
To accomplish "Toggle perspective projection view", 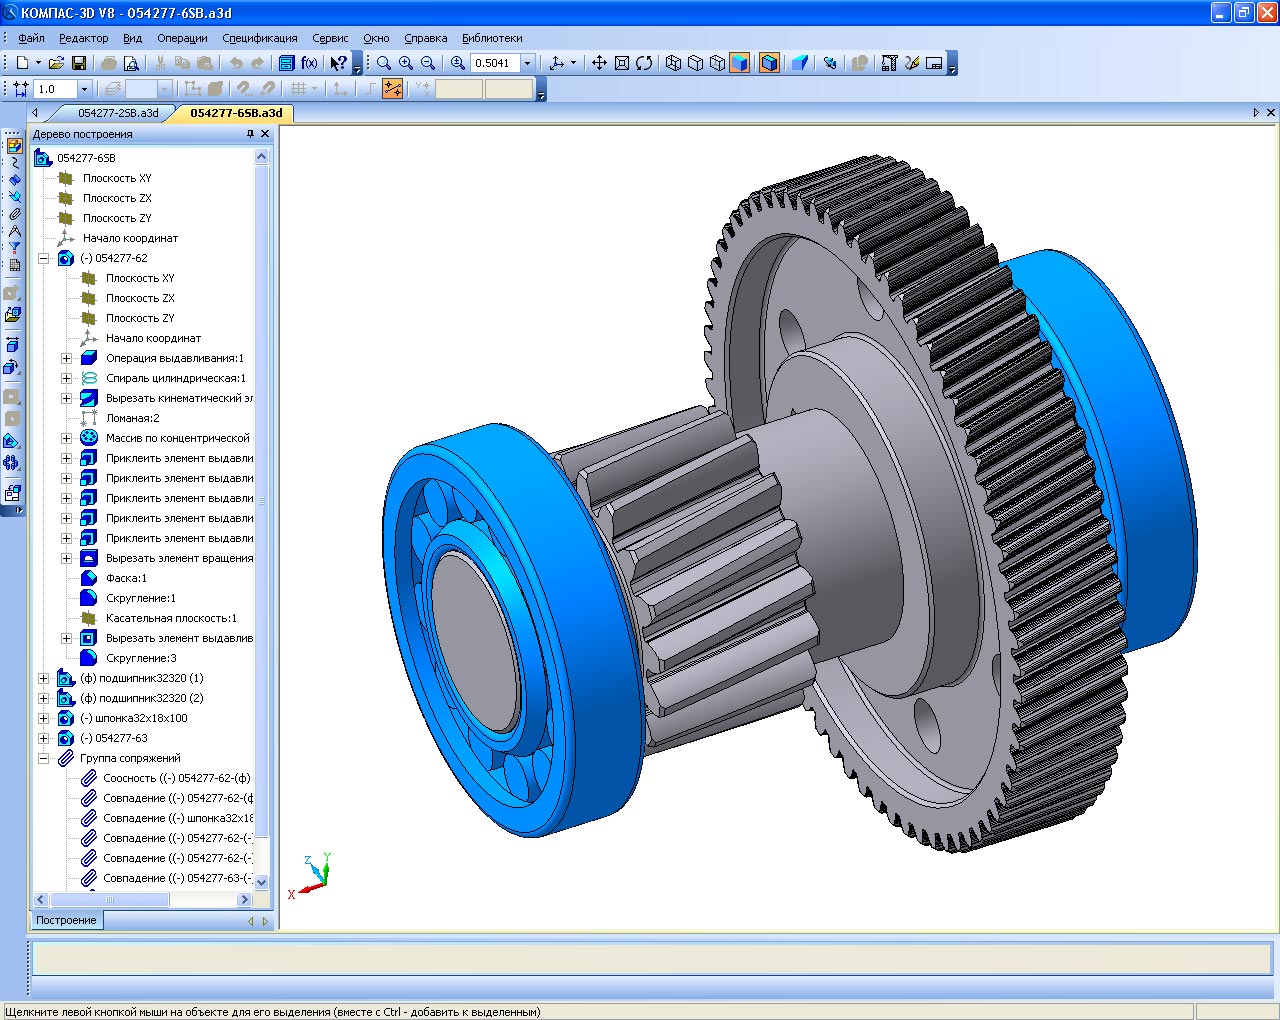I will [x=800, y=63].
